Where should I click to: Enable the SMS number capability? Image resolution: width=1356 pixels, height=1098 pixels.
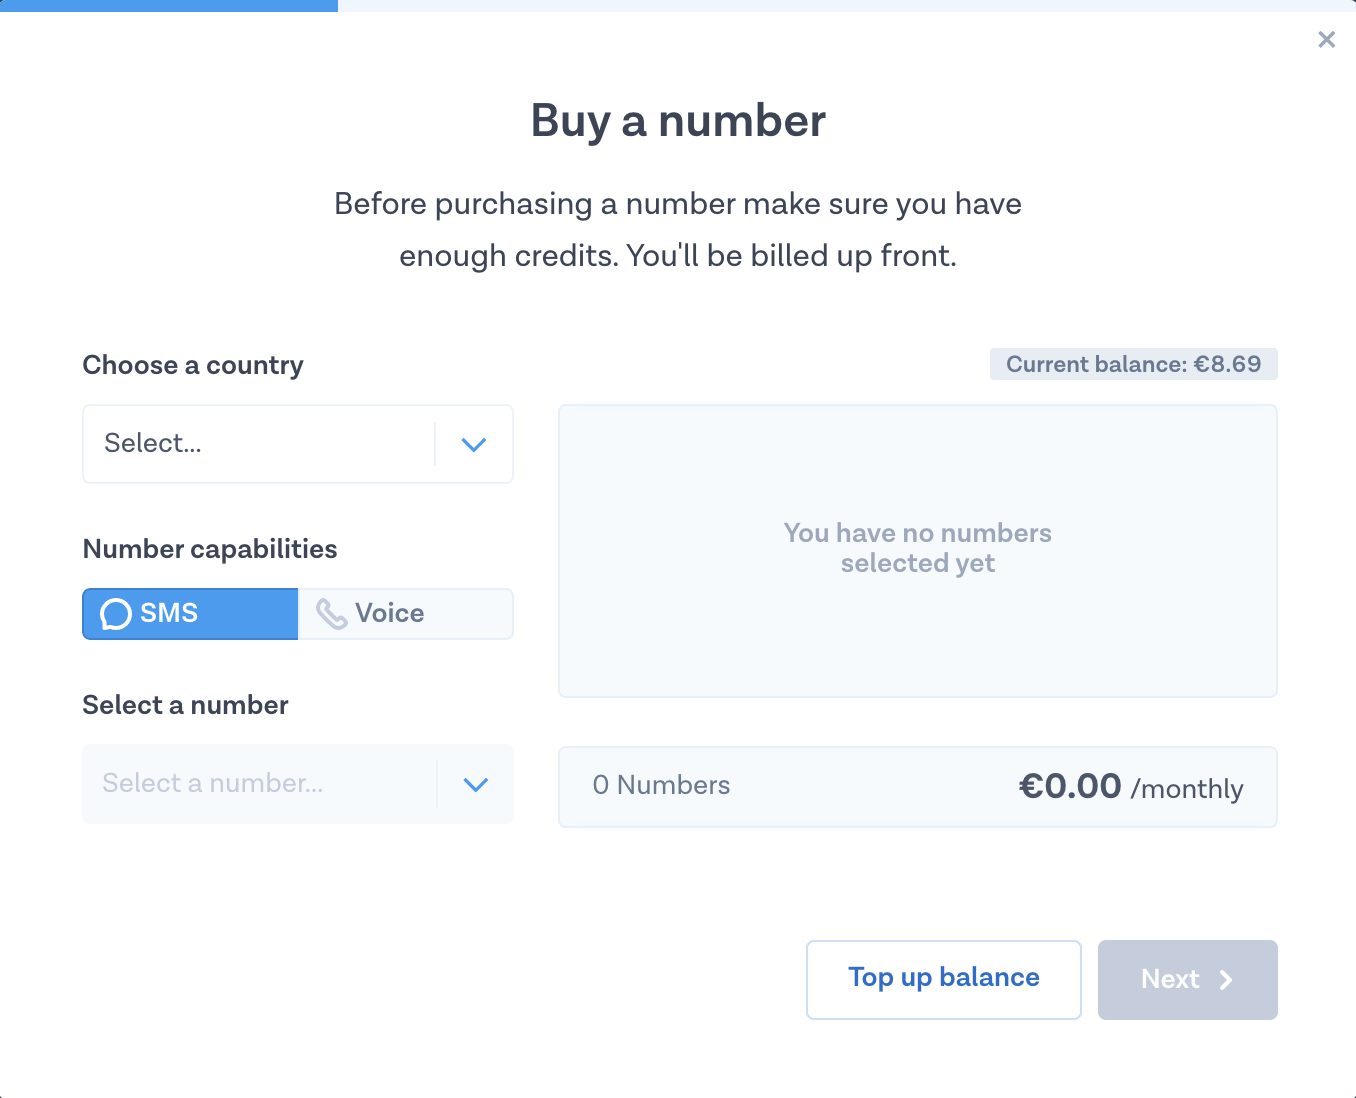(190, 614)
